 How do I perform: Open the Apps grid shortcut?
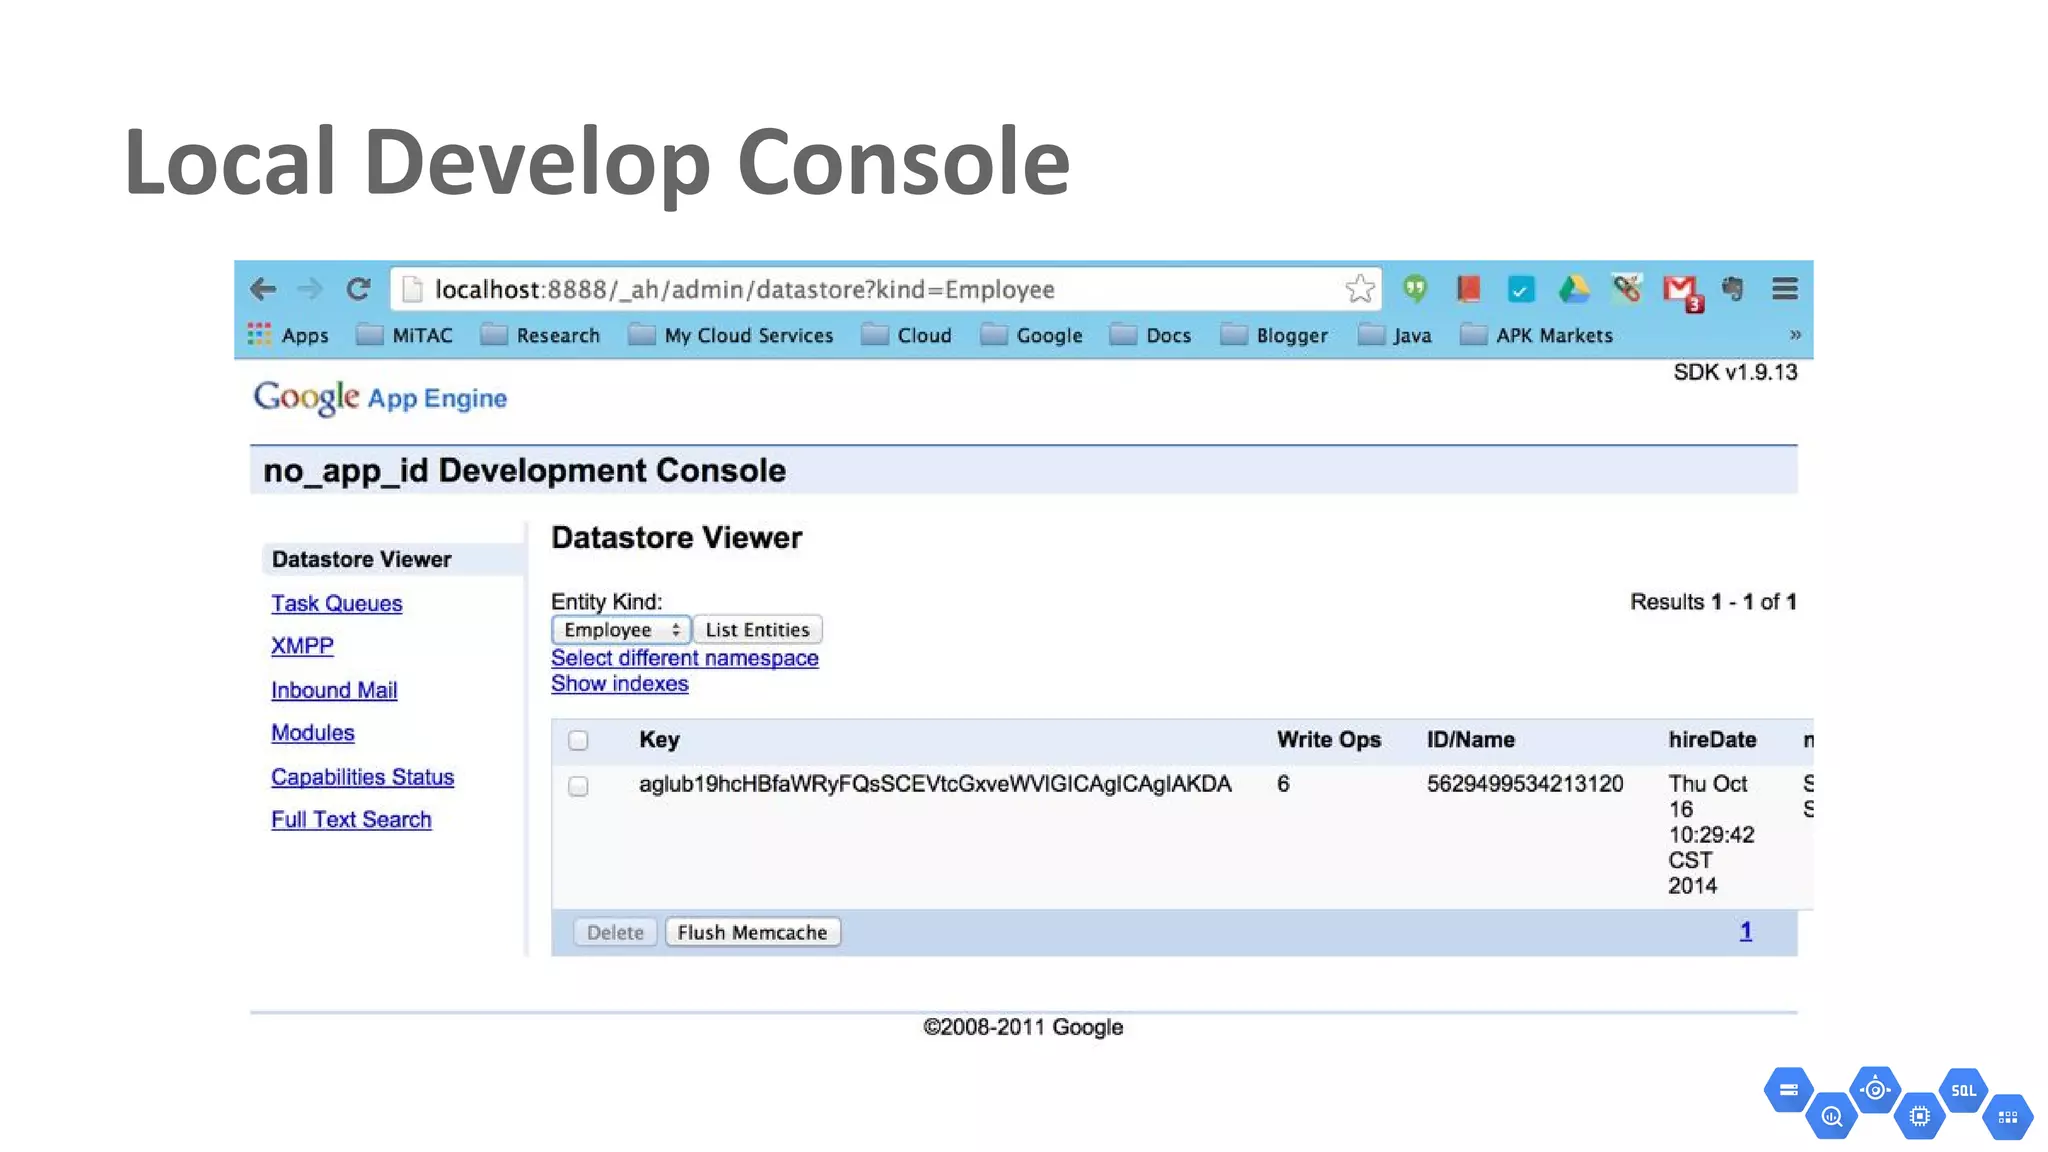pos(288,335)
